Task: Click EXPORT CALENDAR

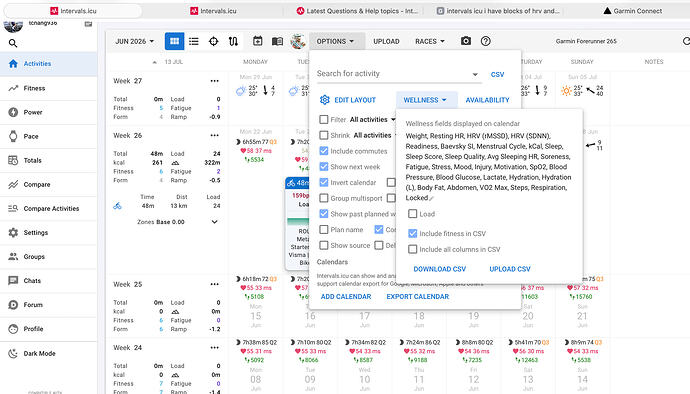Action: tap(418, 297)
